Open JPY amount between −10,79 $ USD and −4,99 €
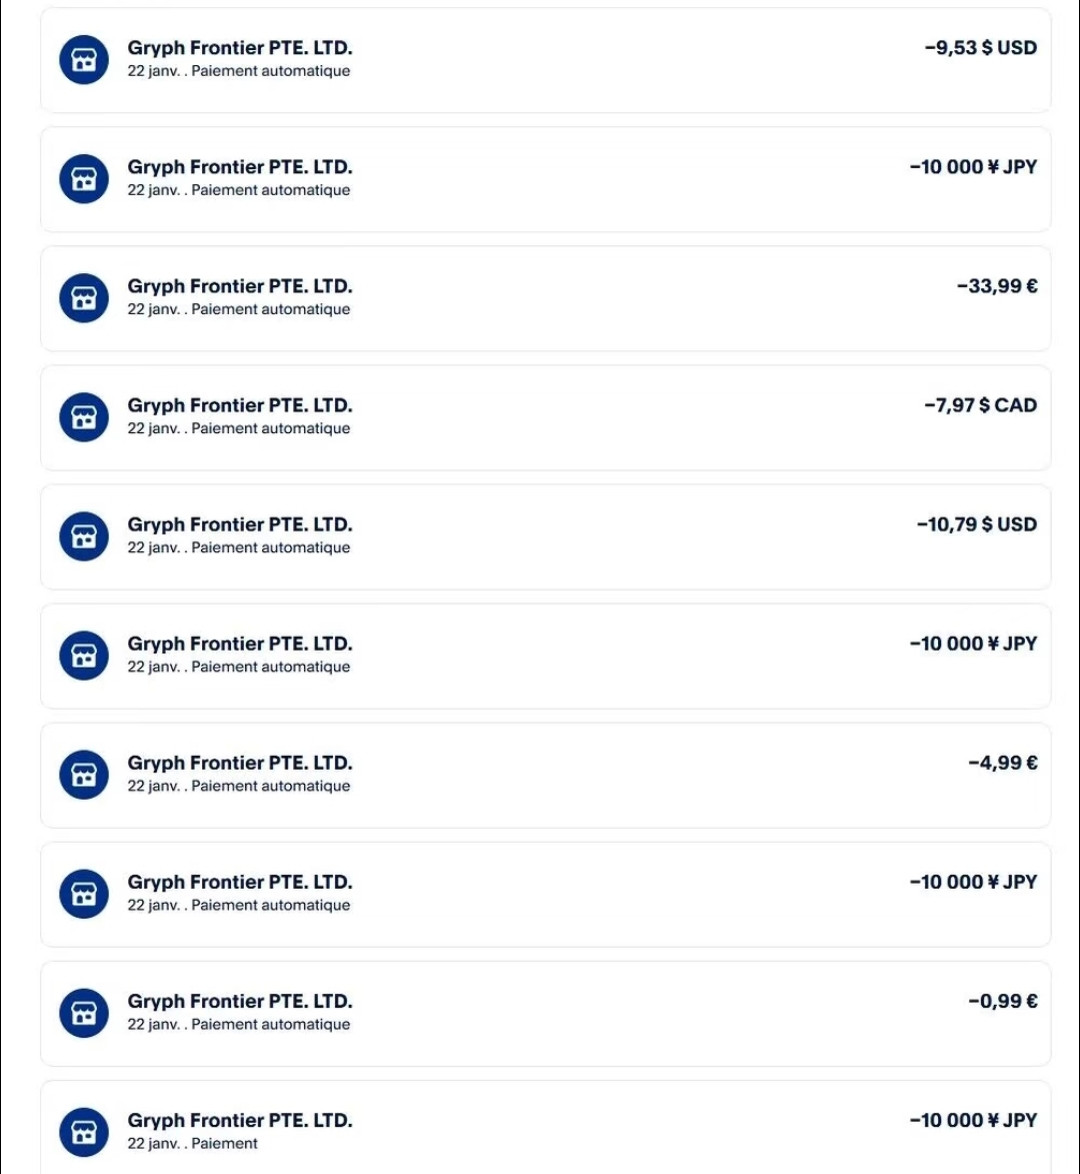1080x1174 pixels. pos(973,644)
